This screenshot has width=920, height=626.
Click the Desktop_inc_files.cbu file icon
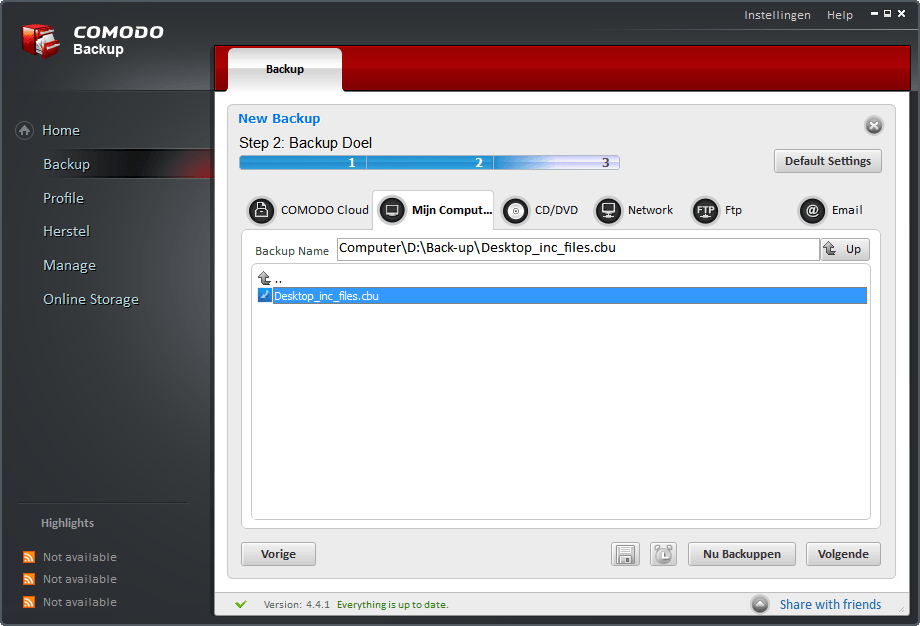pos(265,295)
